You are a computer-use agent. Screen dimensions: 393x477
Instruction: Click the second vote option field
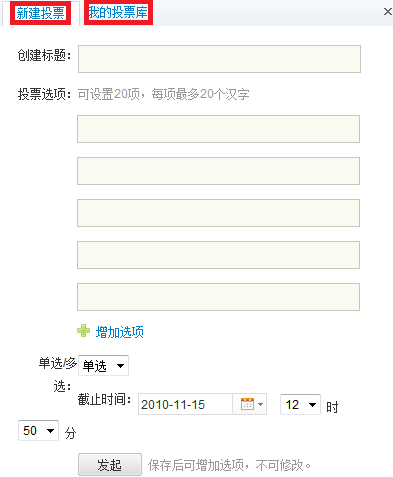pyautogui.click(x=218, y=171)
